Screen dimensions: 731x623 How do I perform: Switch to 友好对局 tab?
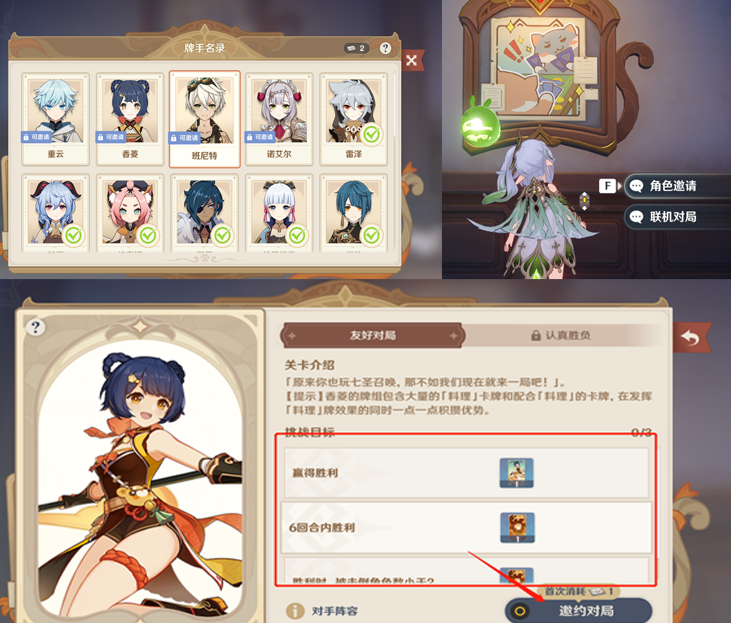pyautogui.click(x=372, y=335)
